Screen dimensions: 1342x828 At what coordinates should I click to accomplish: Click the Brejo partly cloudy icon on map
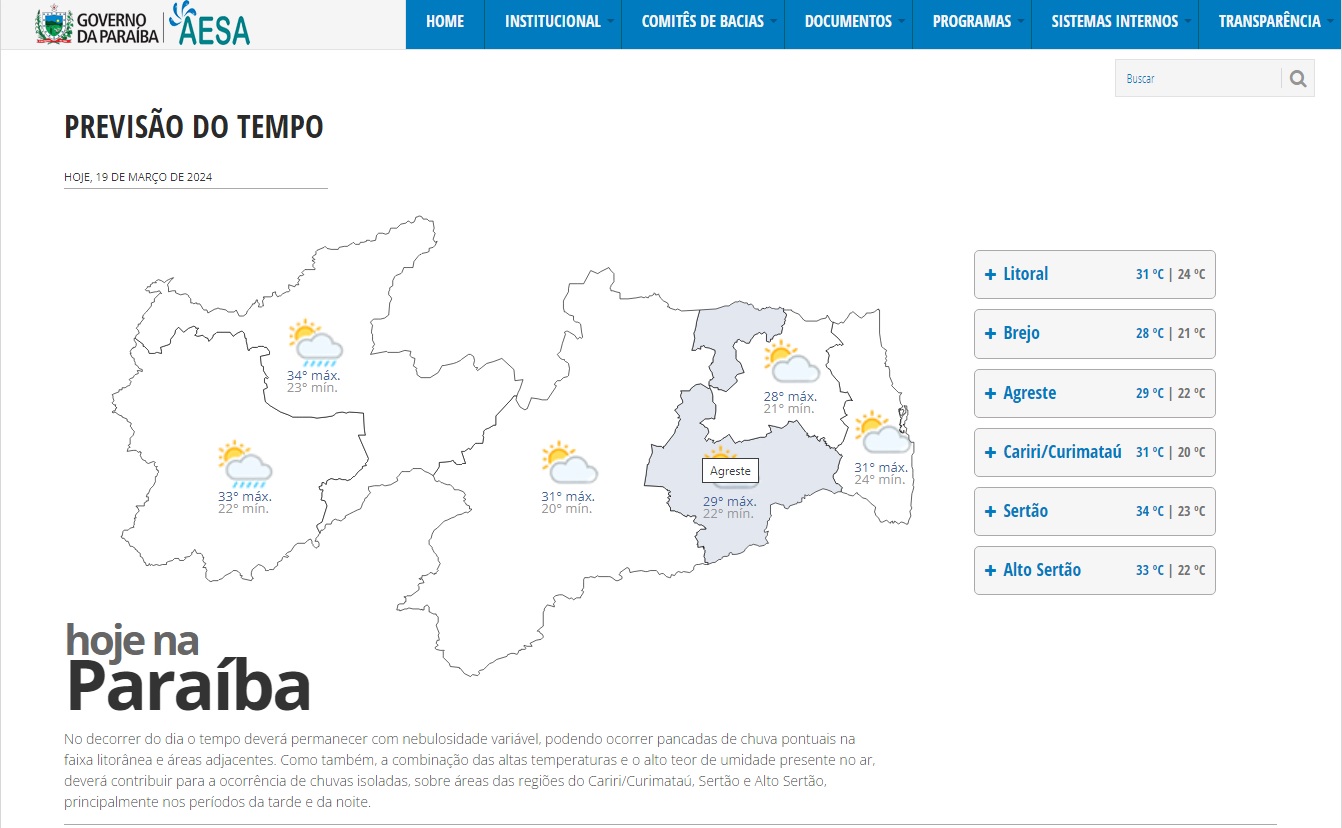pos(791,362)
